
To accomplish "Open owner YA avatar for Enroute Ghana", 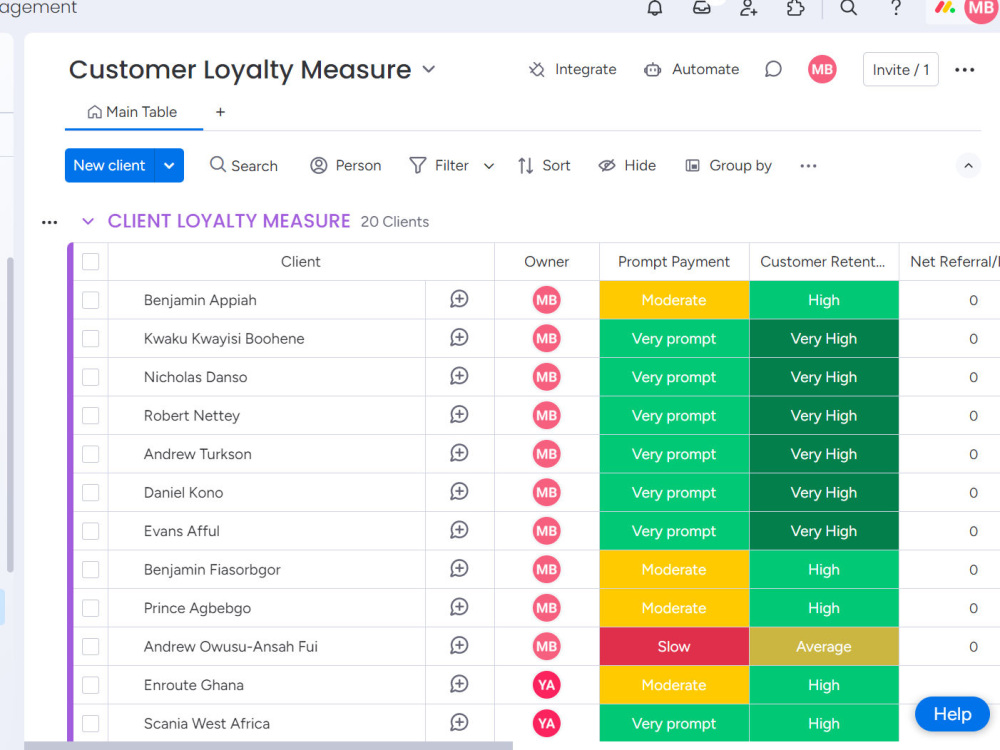I will tap(547, 684).
